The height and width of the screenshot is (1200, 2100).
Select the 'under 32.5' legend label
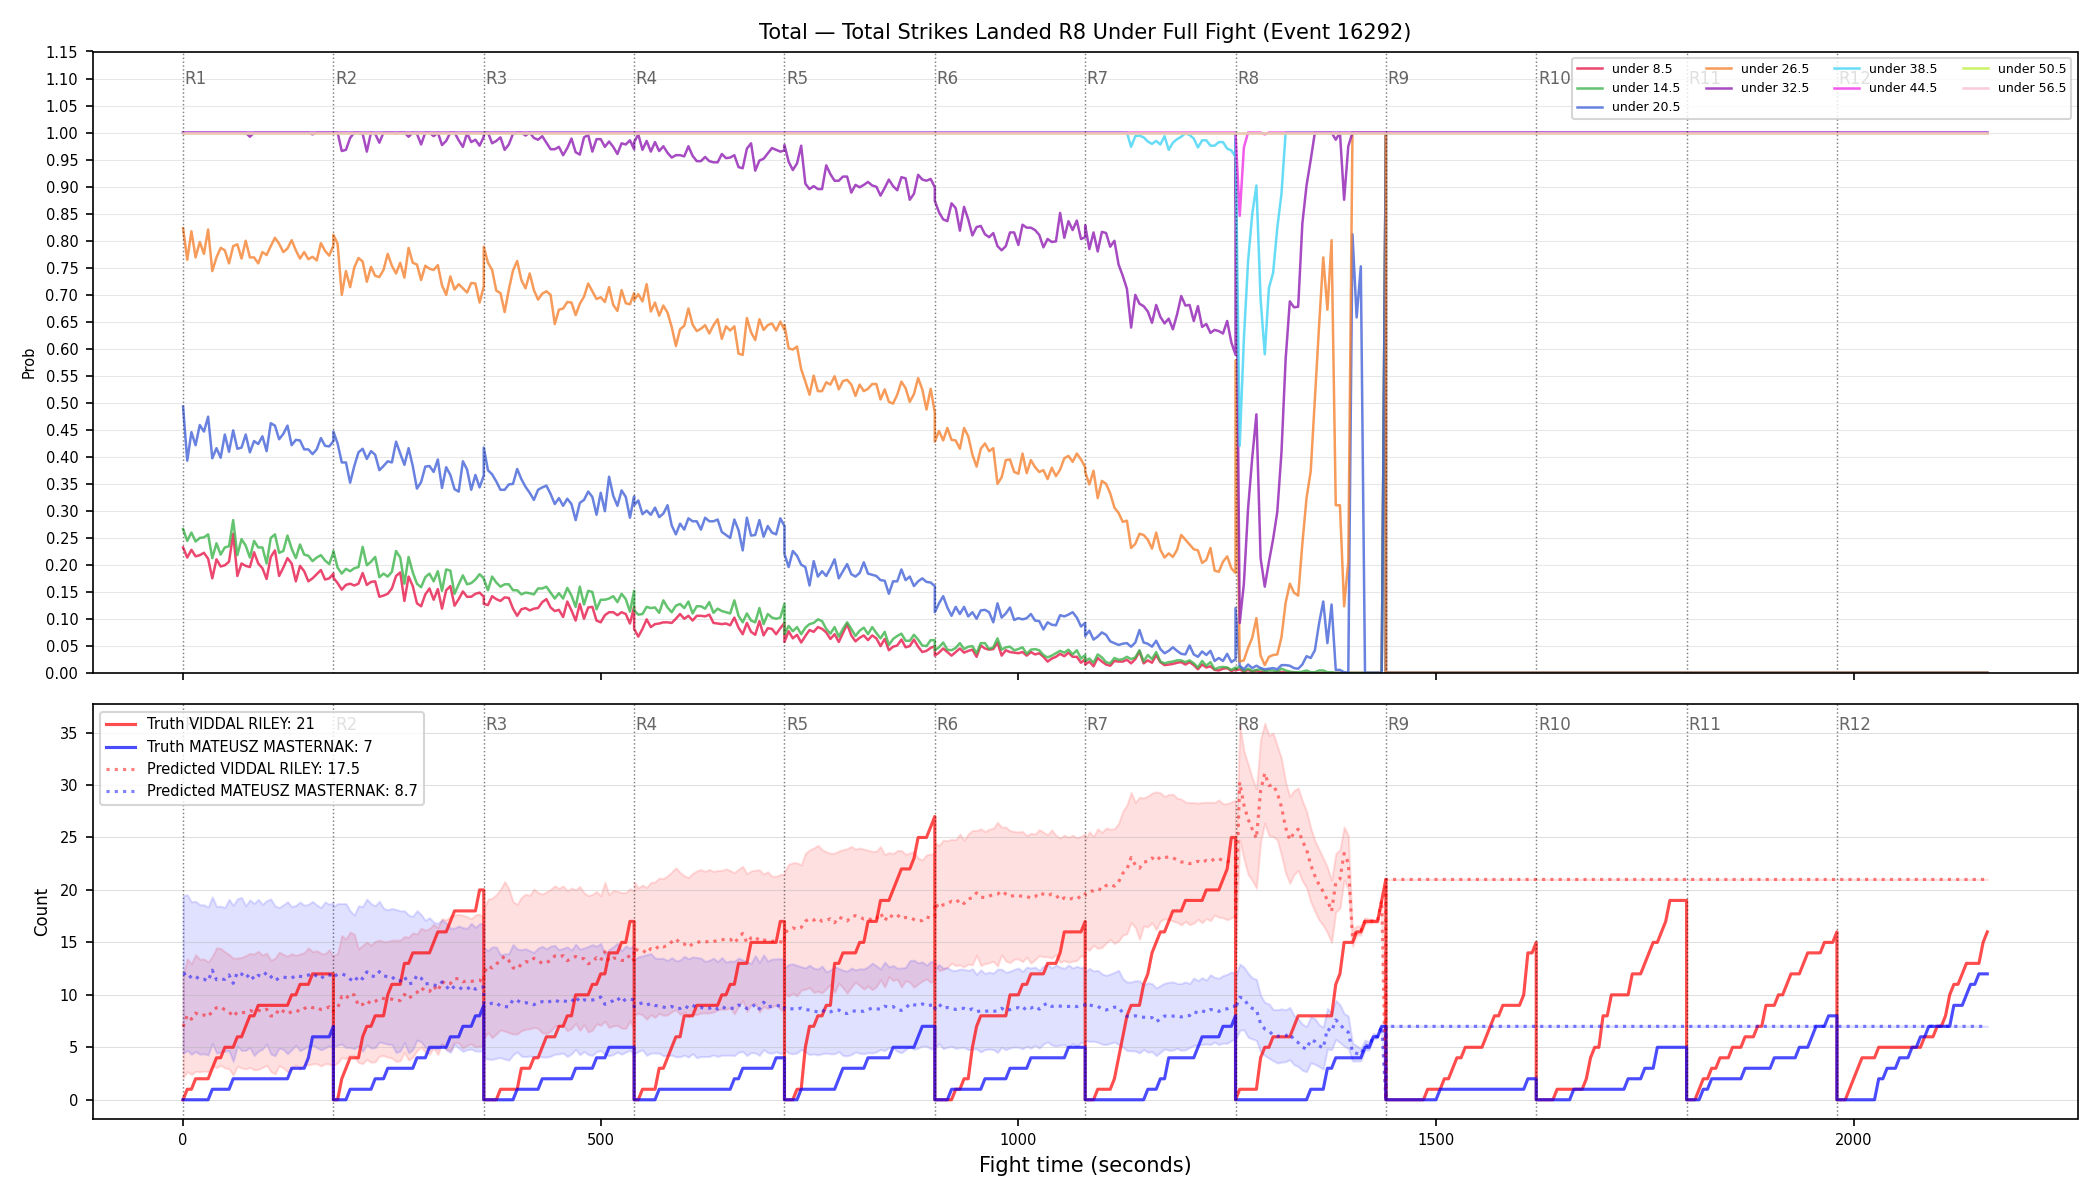pyautogui.click(x=1775, y=88)
